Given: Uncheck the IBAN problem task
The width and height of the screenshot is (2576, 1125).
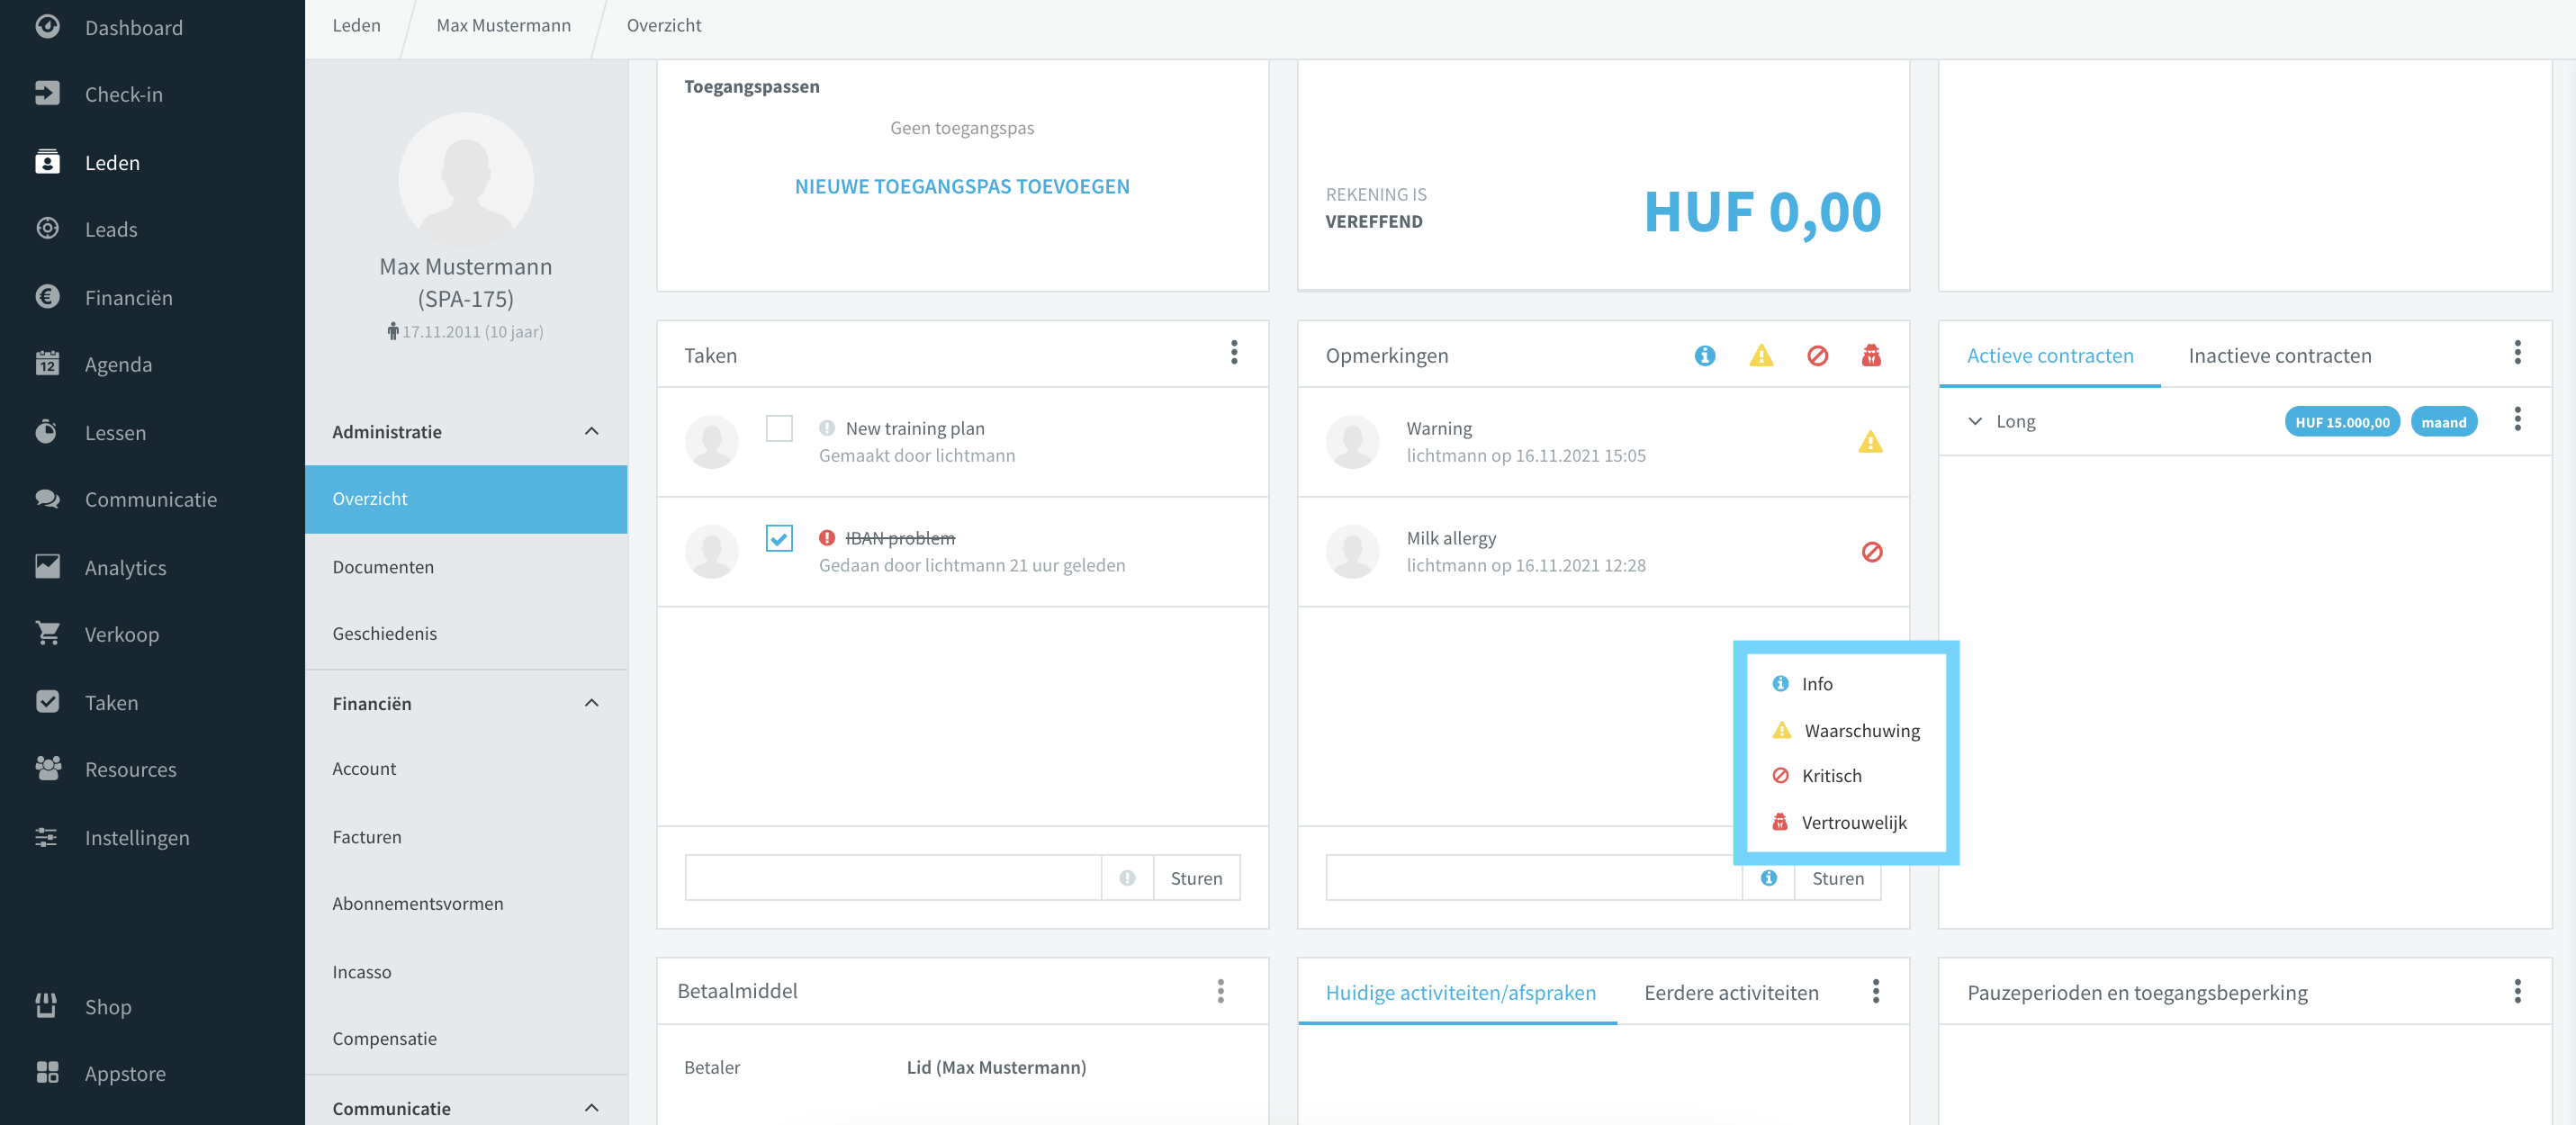Looking at the screenshot, I should pos(779,538).
